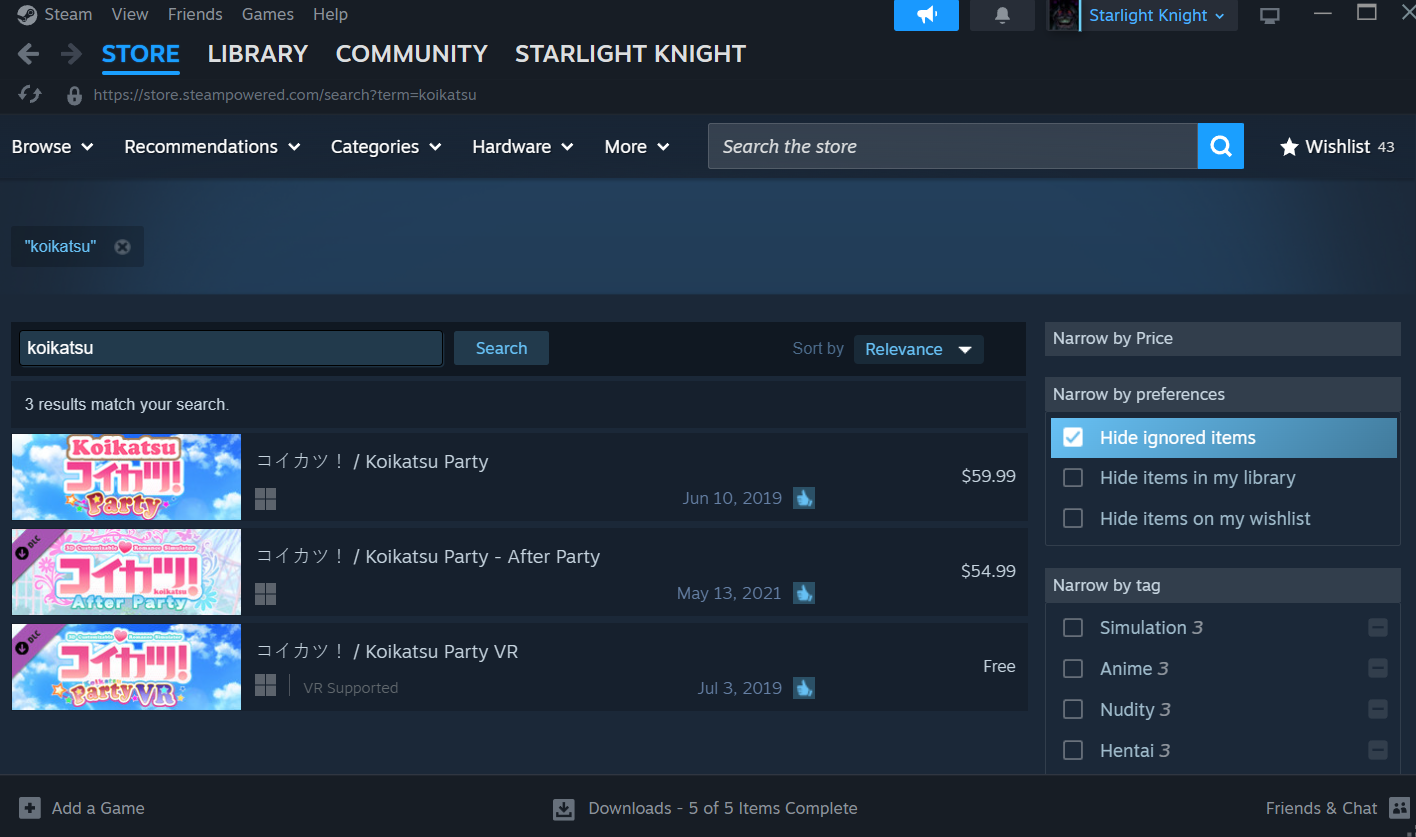Open the Starlight Knight account dropdown

coord(1157,15)
